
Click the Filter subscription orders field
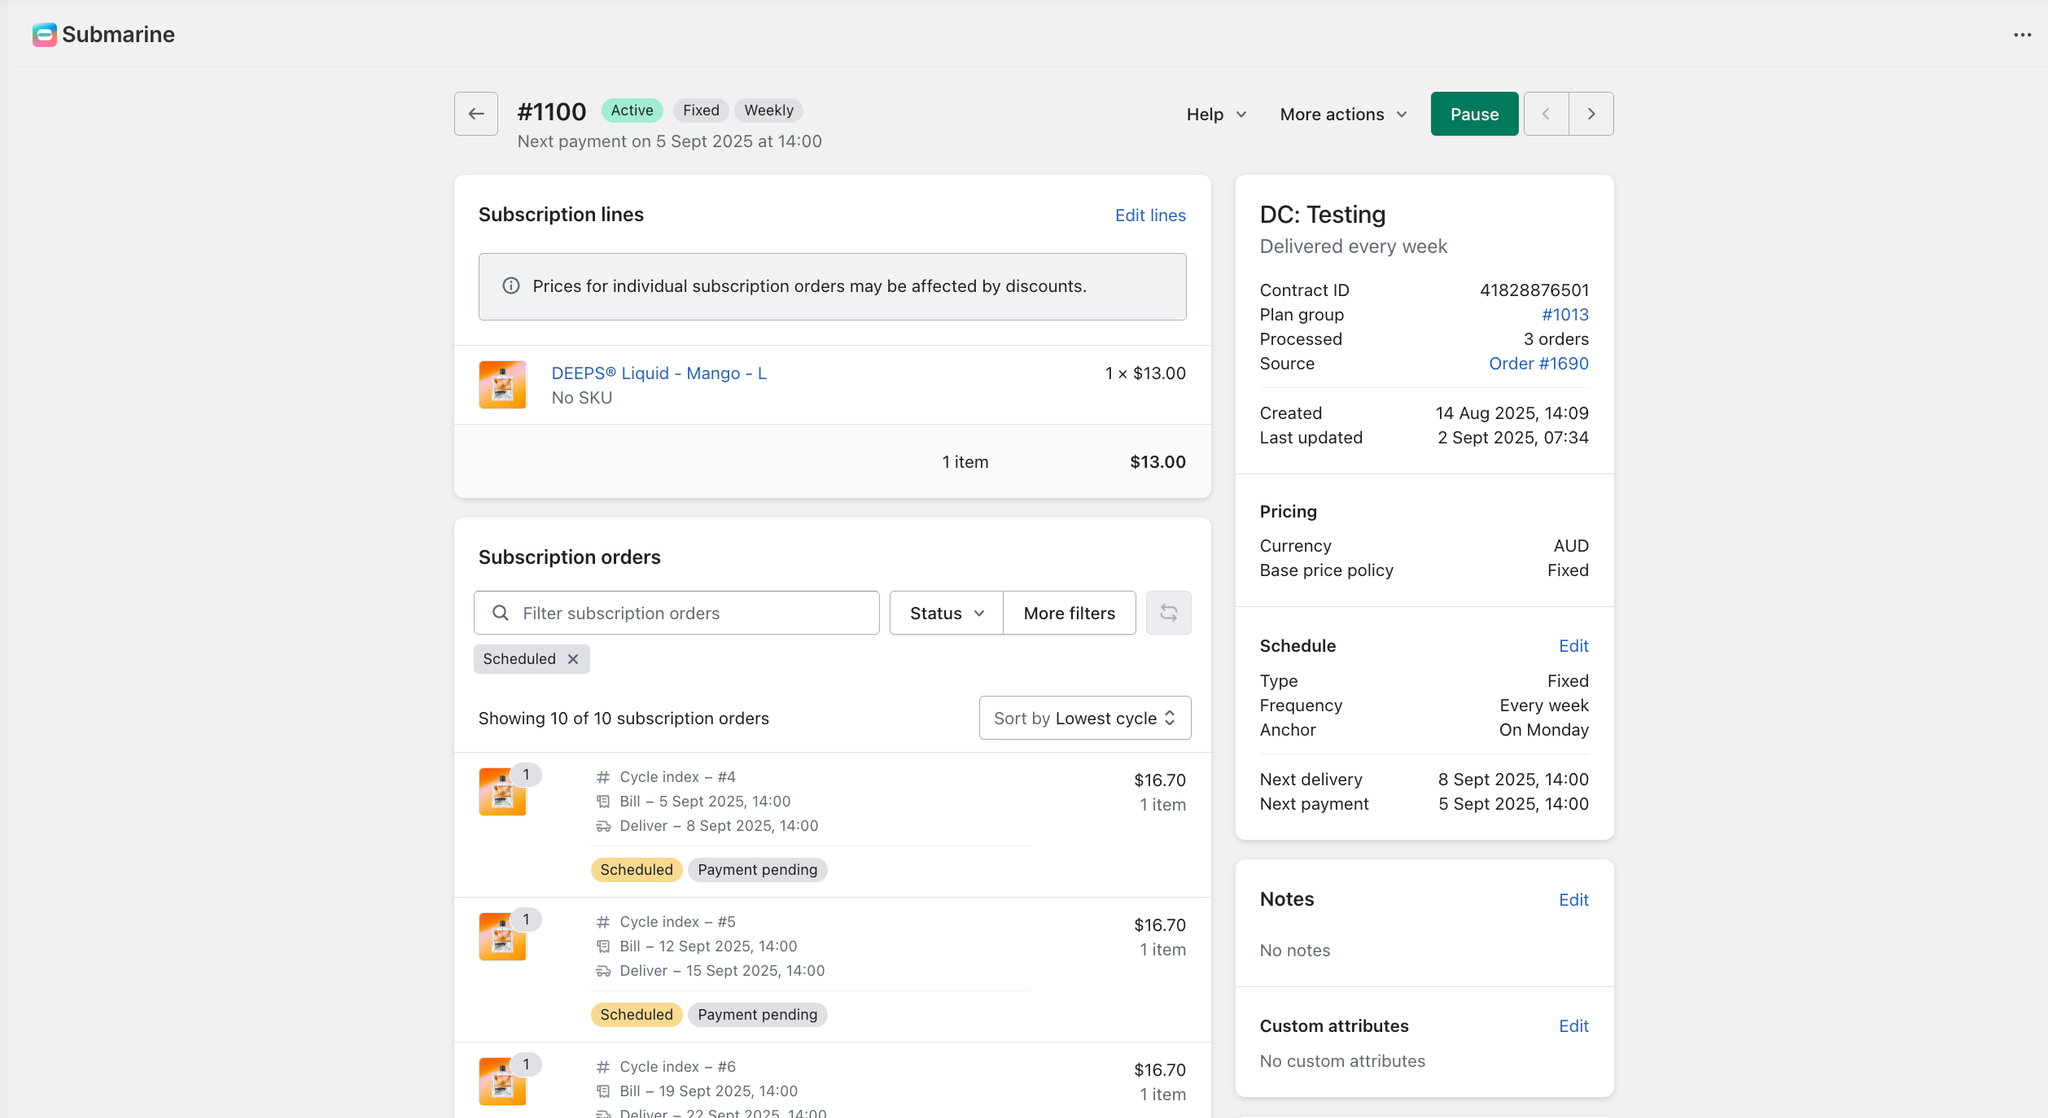tap(690, 613)
